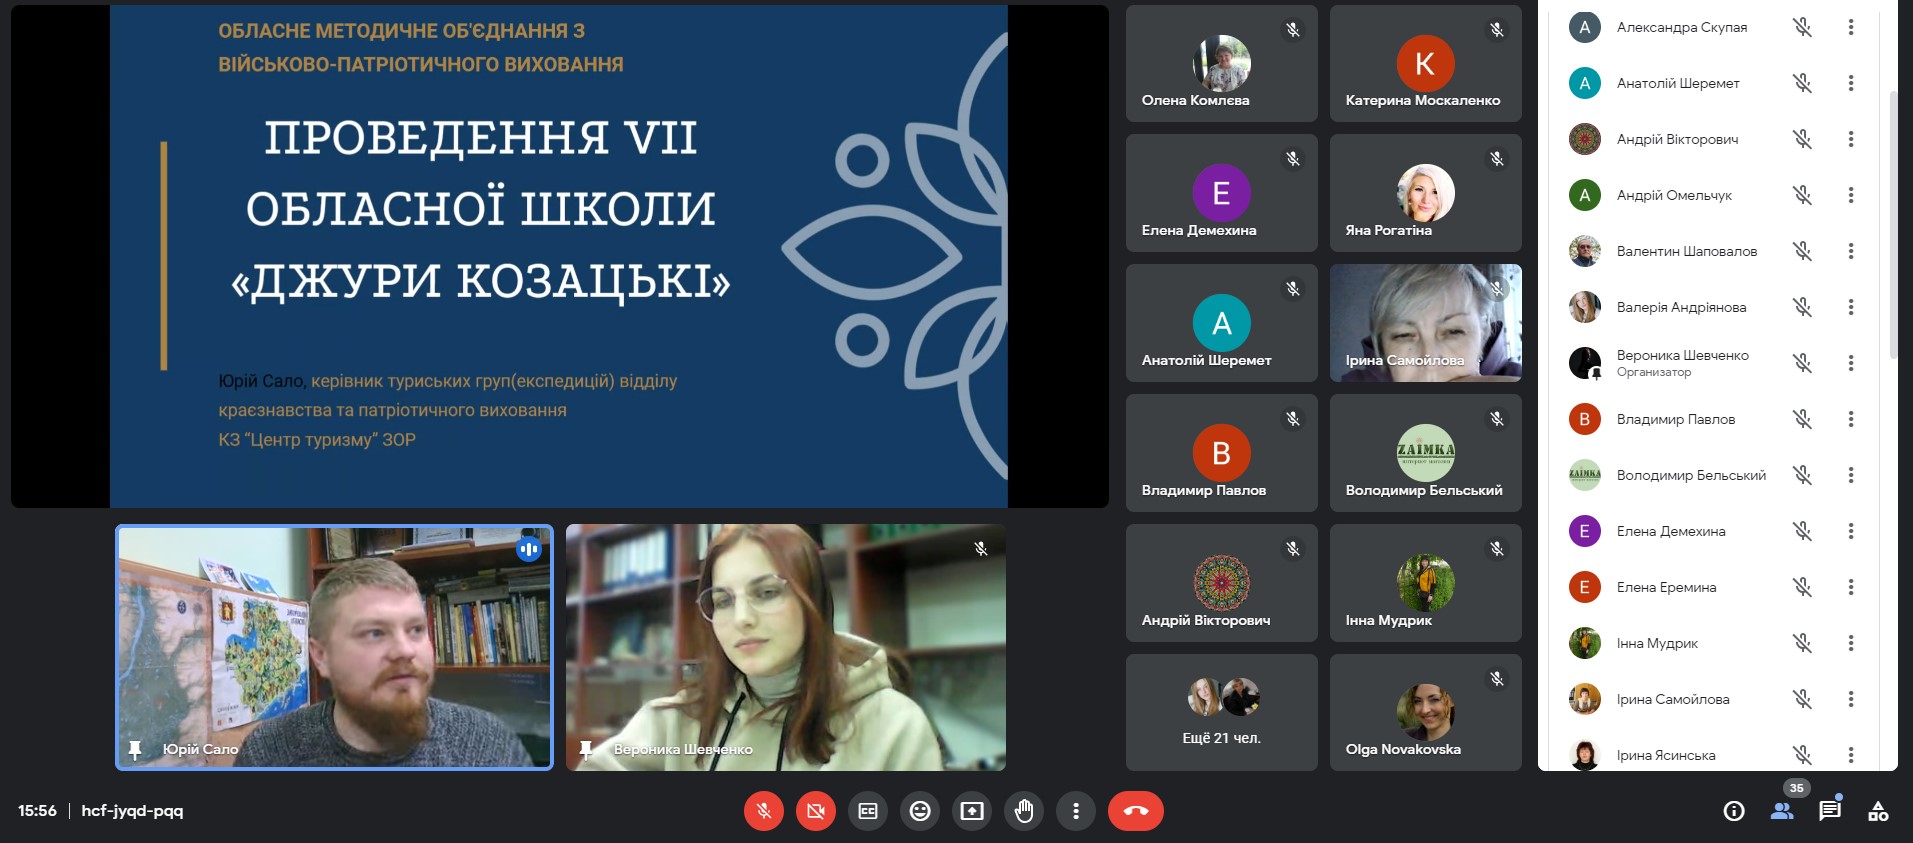The image size is (1913, 843).
Task: Expand options menu for Александра Скупая
Action: pyautogui.click(x=1851, y=27)
